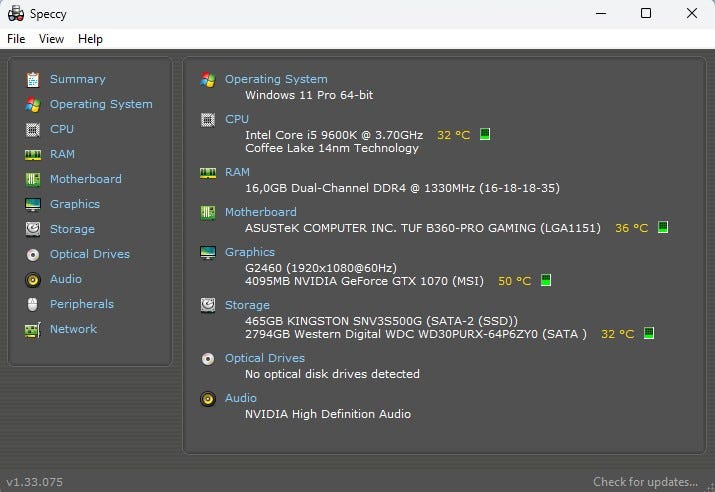
Task: Click the Motherboard icon in sidebar
Action: [x=33, y=180]
